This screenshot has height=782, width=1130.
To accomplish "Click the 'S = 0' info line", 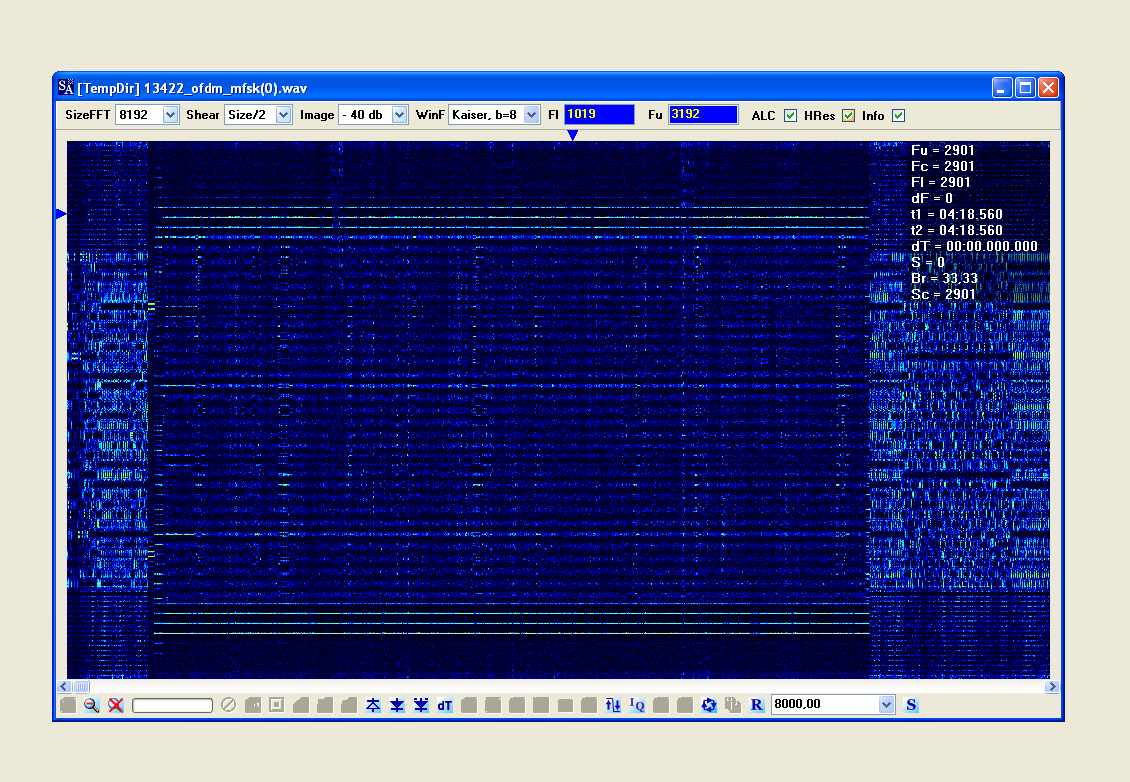I will coord(927,262).
